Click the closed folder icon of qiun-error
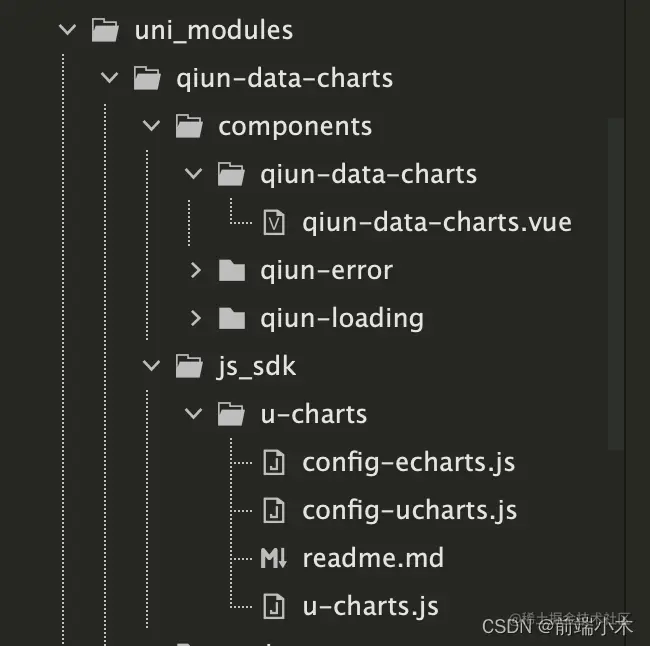Screen dimensions: 650x646 pos(232,271)
